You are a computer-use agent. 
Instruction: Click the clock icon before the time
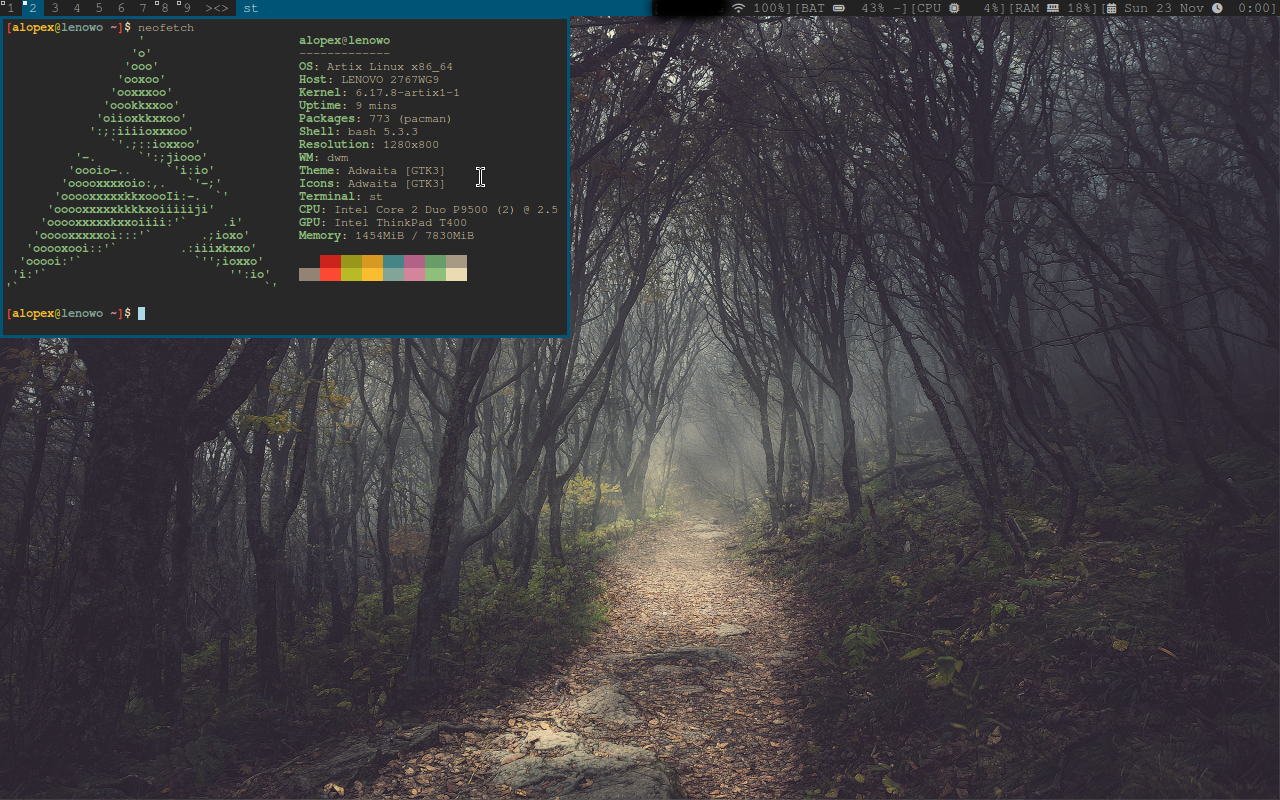[x=1217, y=8]
